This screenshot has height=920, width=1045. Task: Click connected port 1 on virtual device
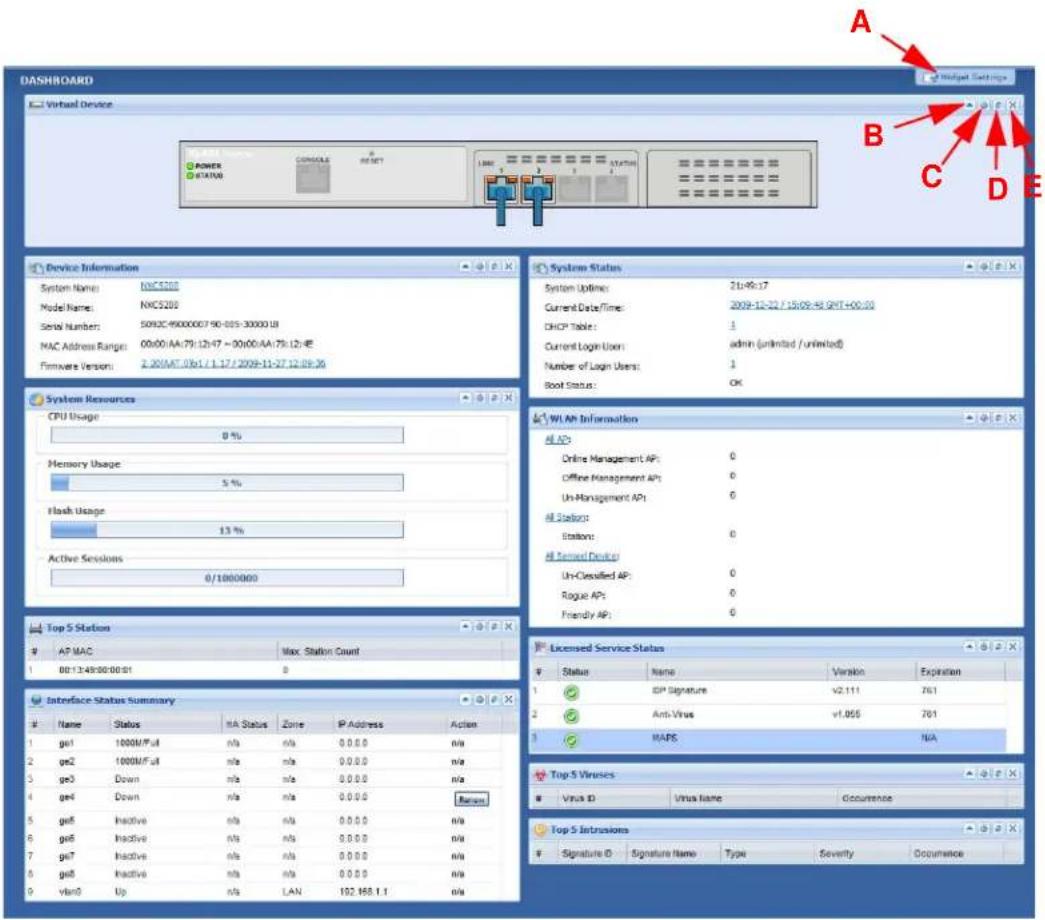coord(501,190)
